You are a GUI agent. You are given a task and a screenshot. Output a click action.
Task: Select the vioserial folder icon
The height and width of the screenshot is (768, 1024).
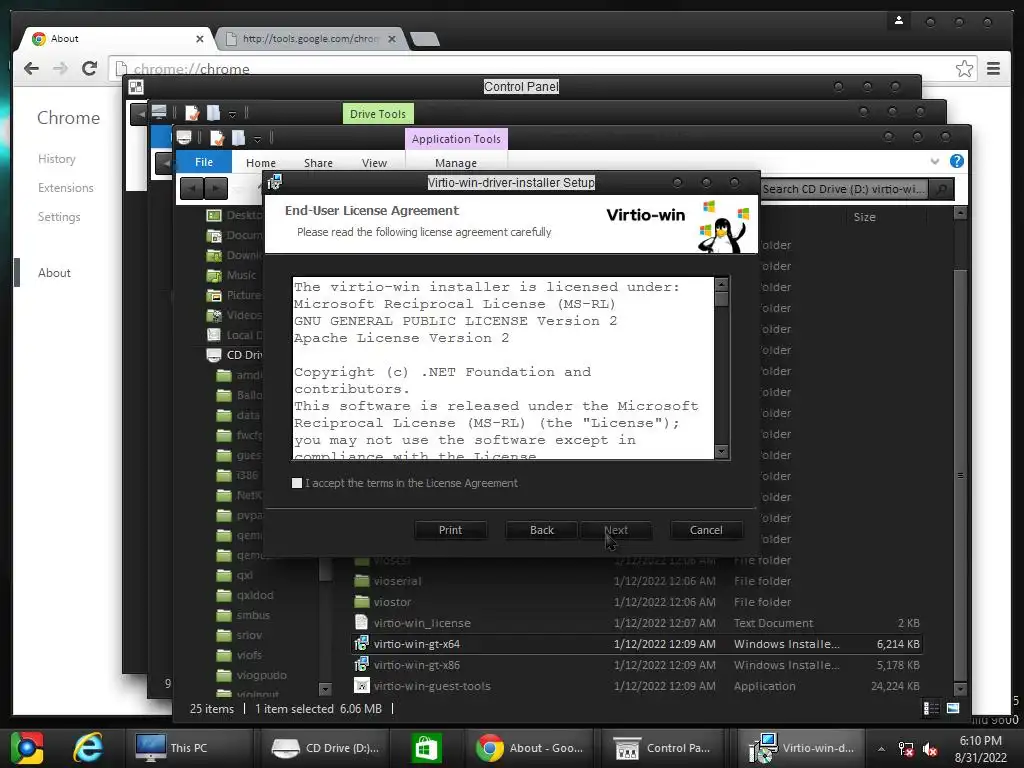[361, 581]
